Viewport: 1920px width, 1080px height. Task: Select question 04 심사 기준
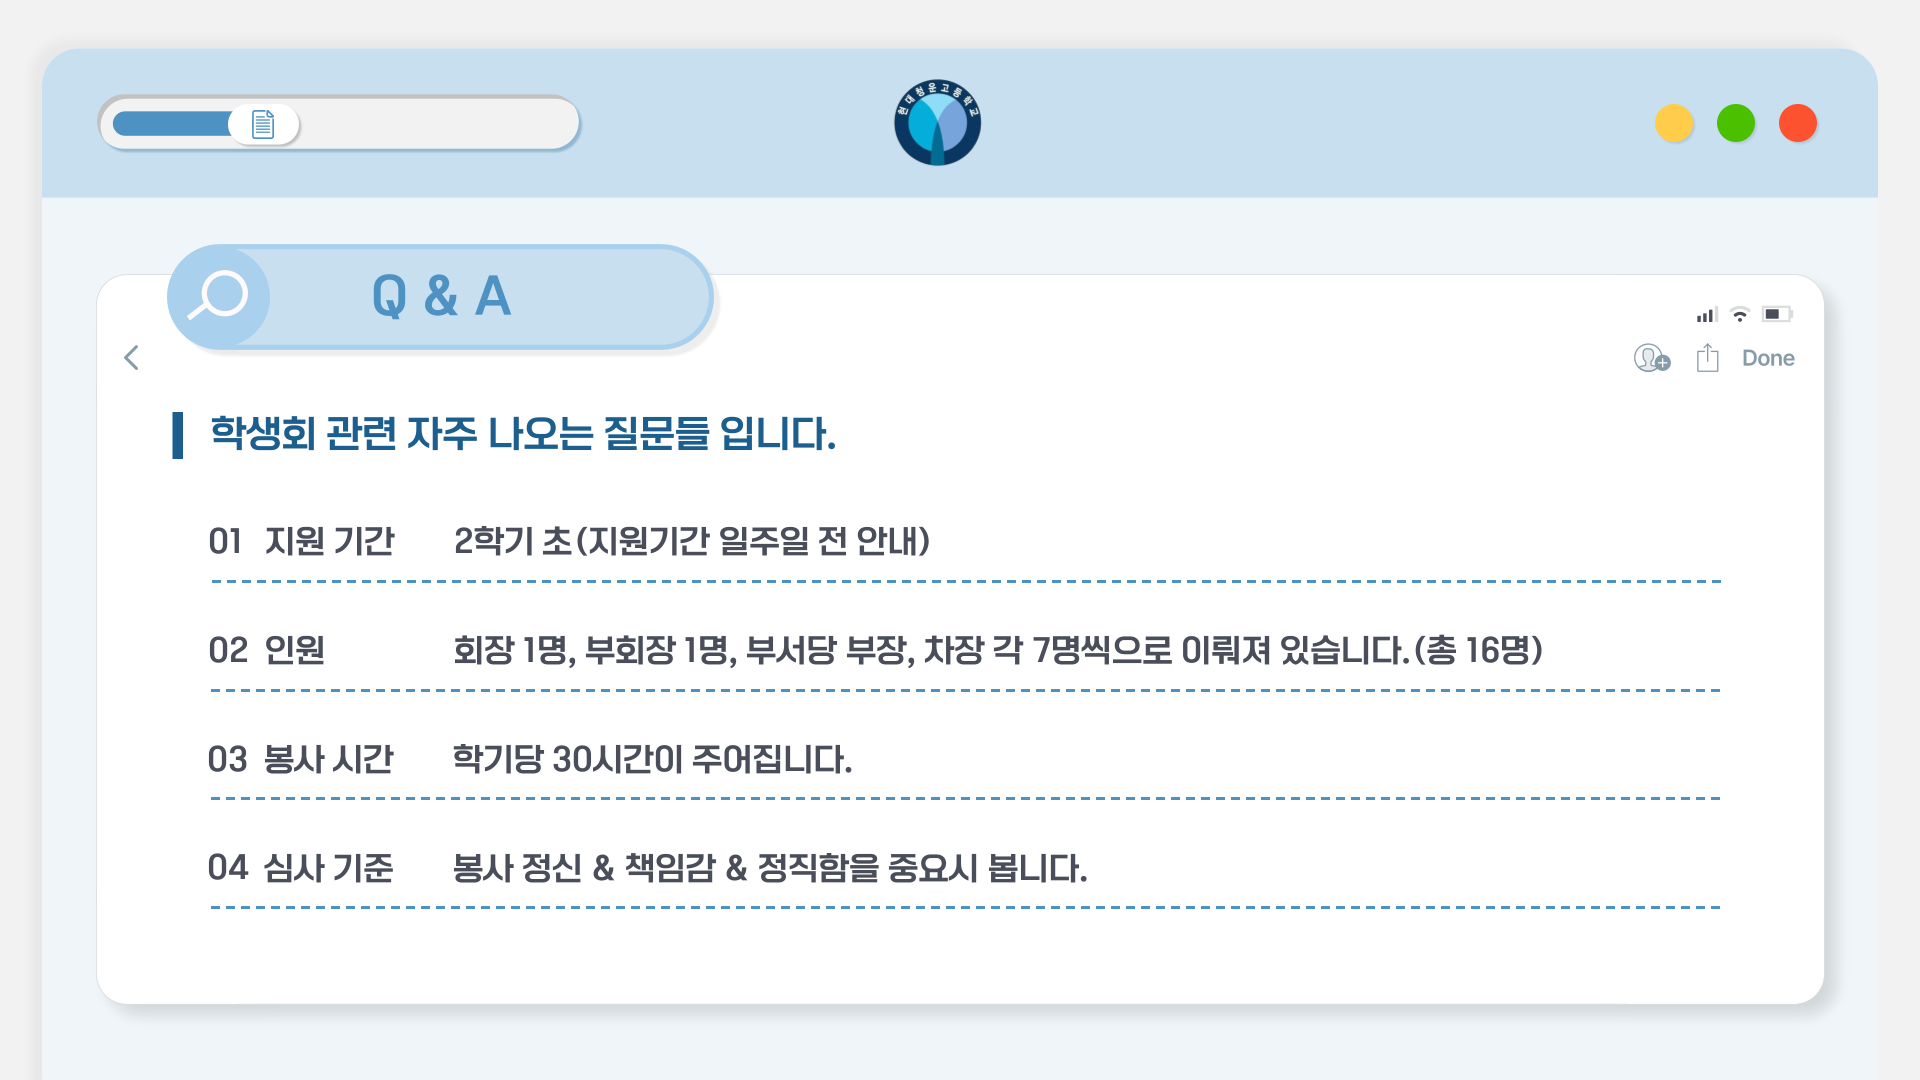pos(301,867)
